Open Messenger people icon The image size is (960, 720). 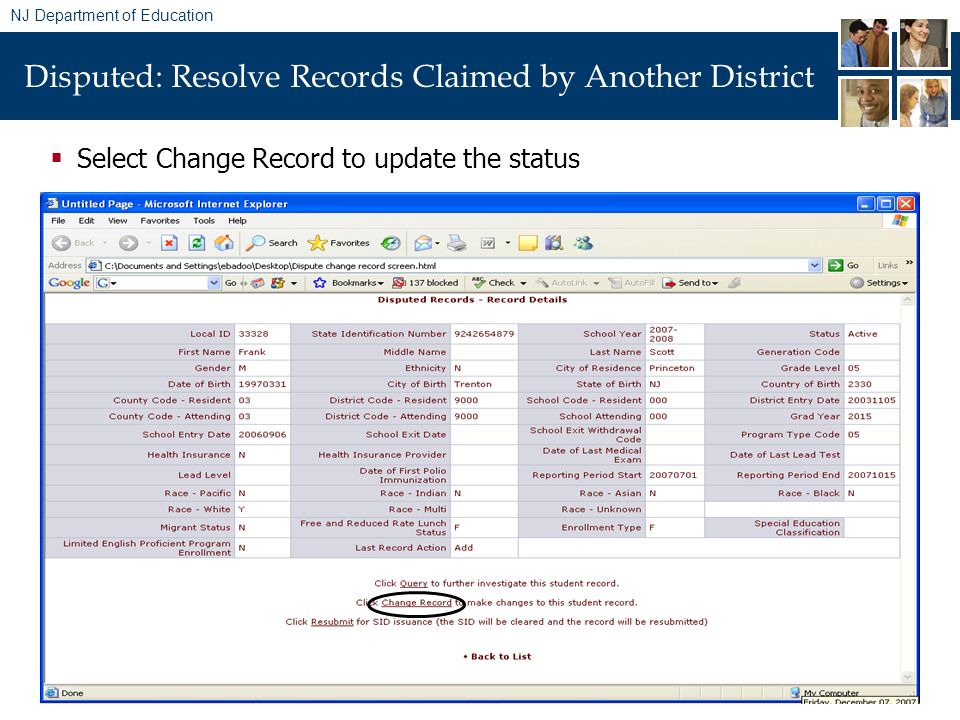583,243
